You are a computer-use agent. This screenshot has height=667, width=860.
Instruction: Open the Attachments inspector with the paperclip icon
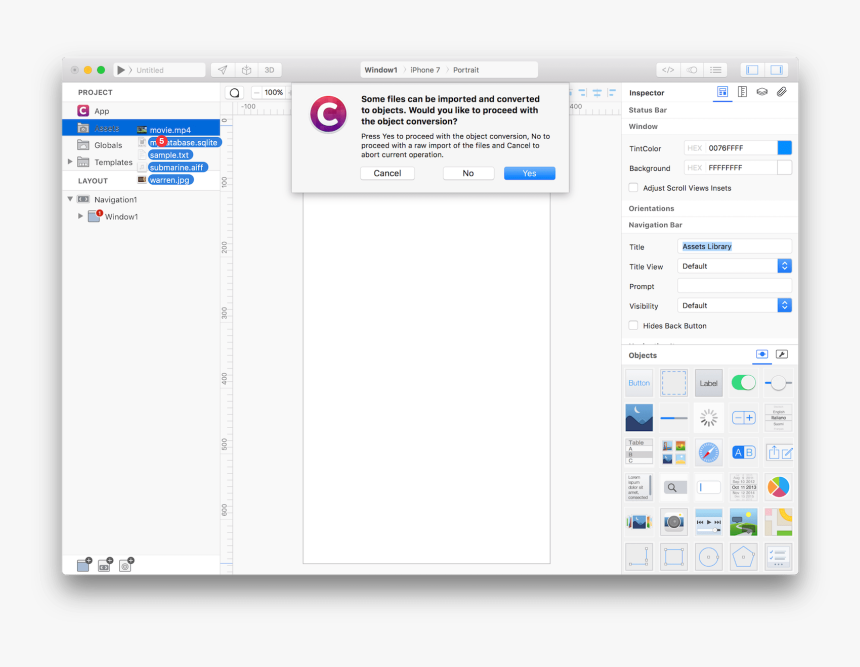pos(783,92)
